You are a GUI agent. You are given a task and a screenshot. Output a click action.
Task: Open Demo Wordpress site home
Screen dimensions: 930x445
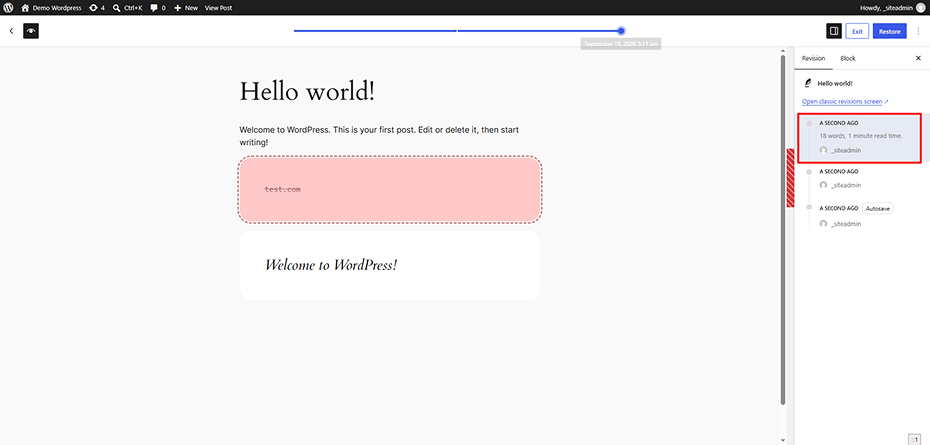52,8
